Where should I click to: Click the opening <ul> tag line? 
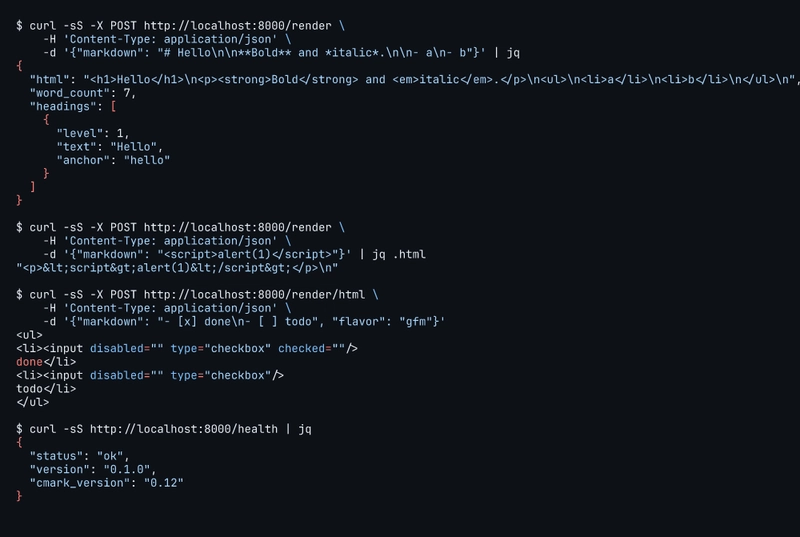coord(30,335)
